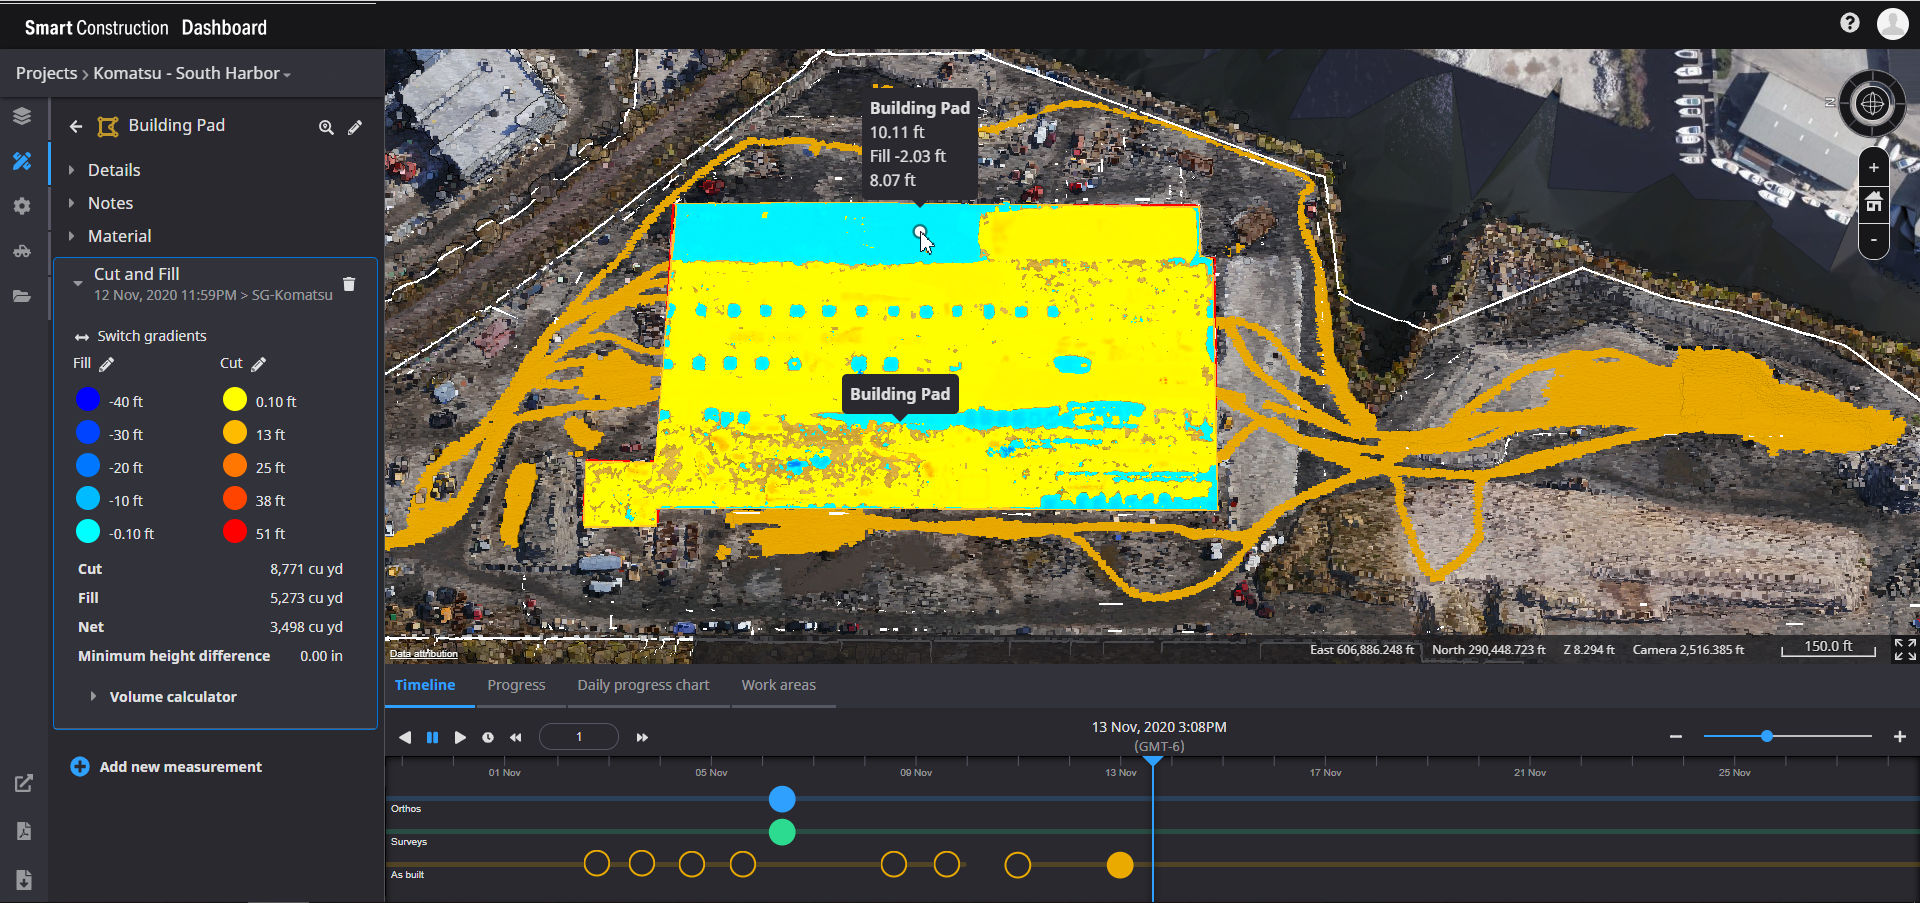Click the timeline zoom slider handle
Screen dimensions: 1920x903
coord(1766,736)
